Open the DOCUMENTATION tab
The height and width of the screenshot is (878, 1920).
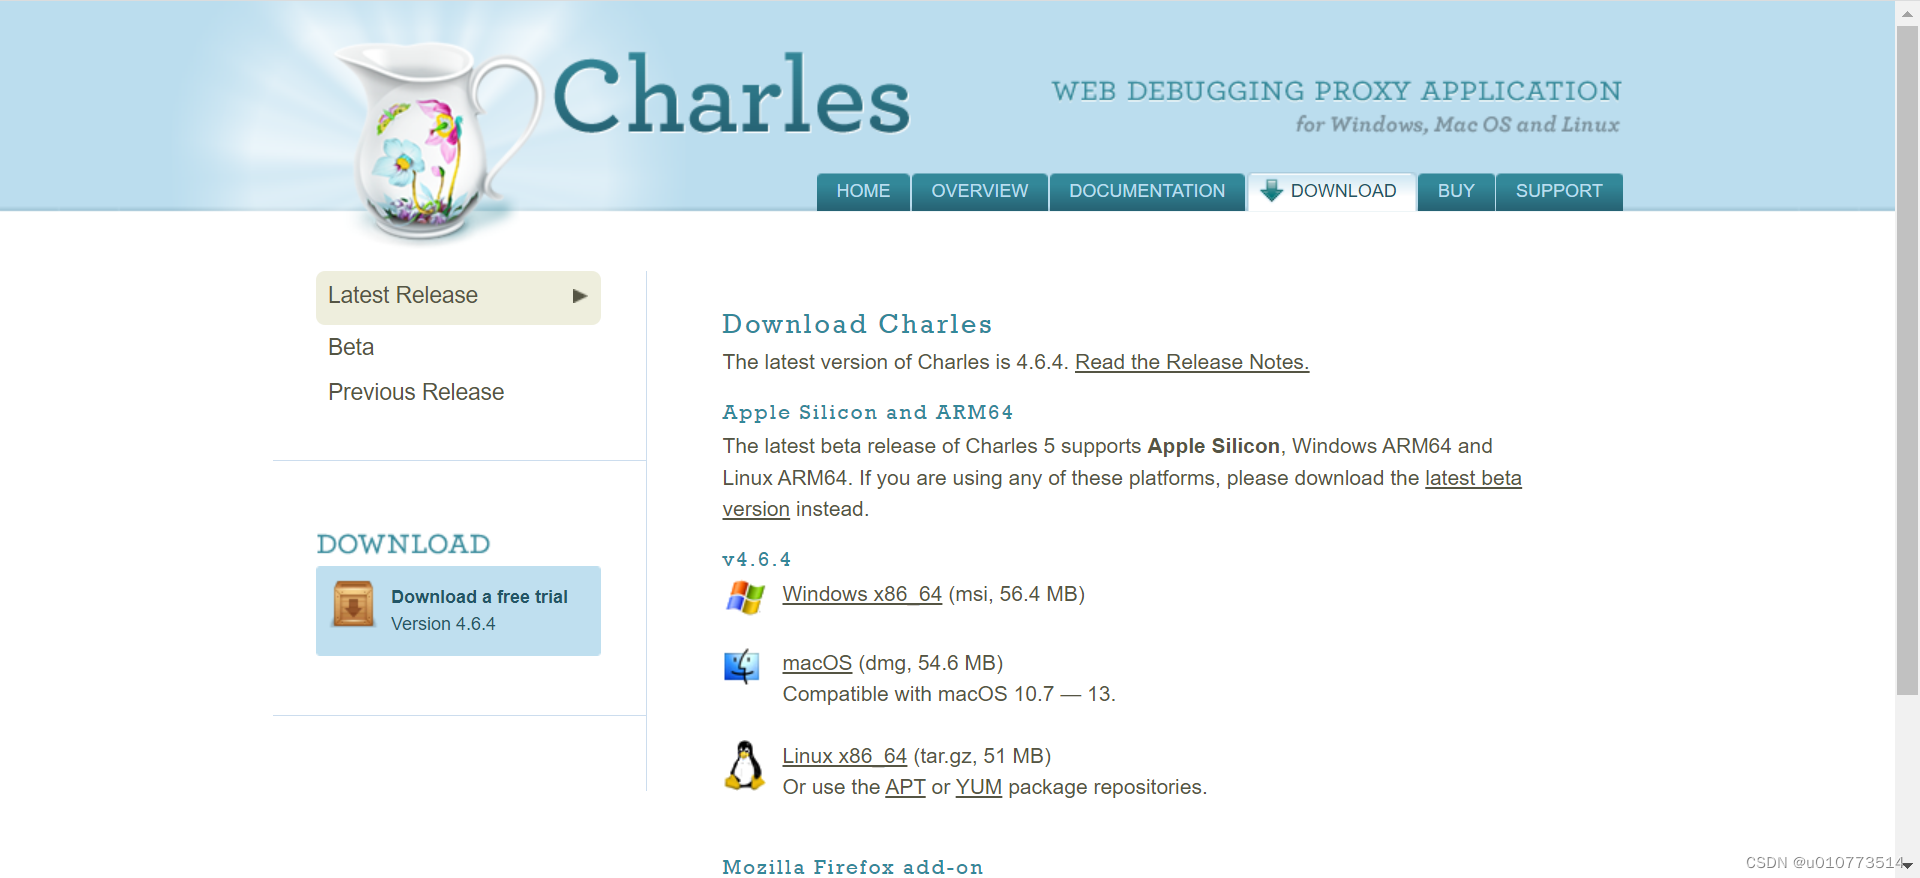[x=1147, y=192]
